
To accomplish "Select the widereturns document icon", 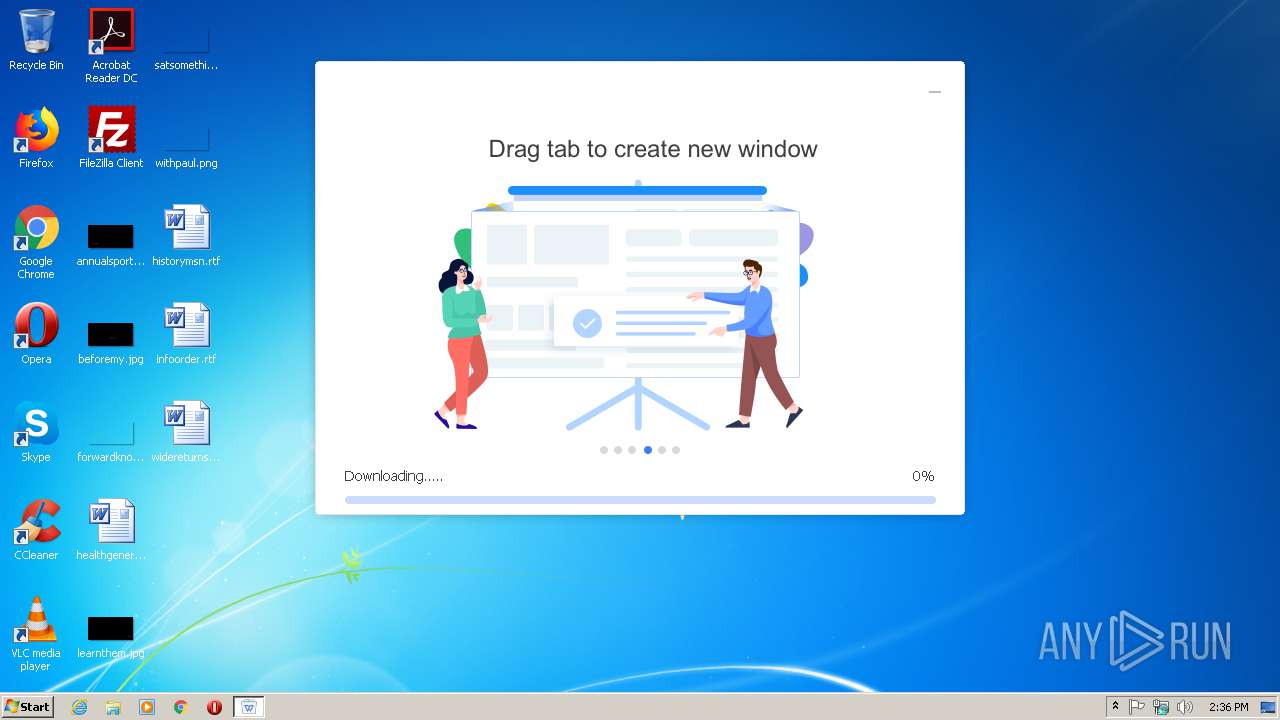I will (186, 432).
